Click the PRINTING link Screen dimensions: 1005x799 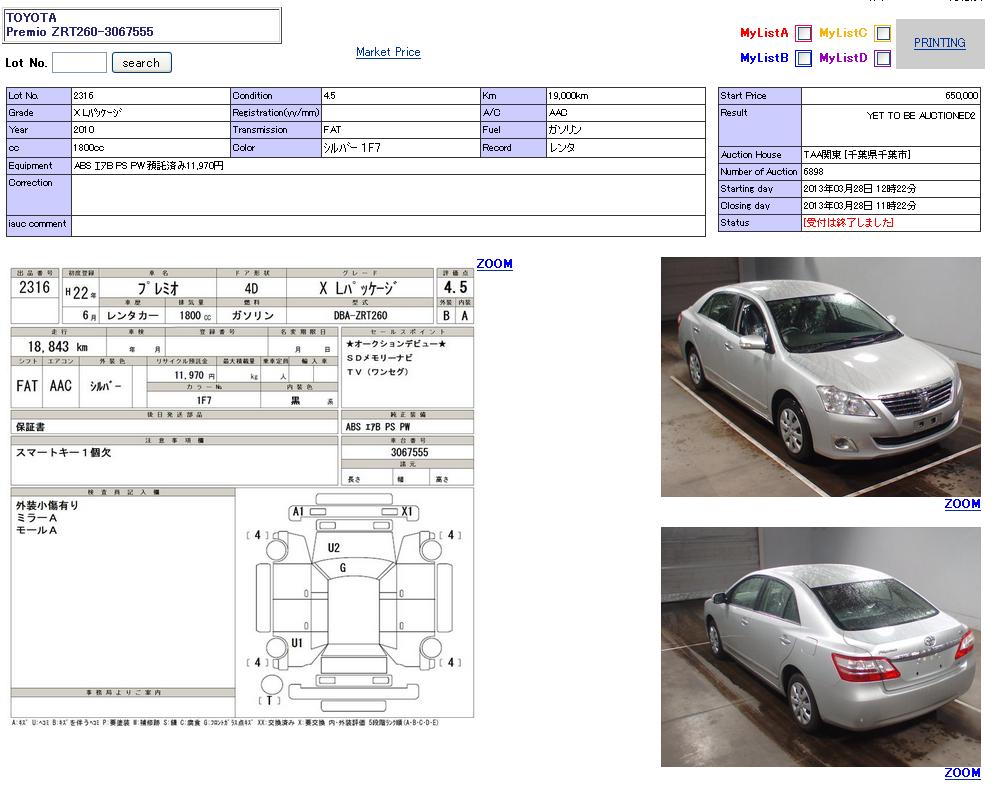939,43
